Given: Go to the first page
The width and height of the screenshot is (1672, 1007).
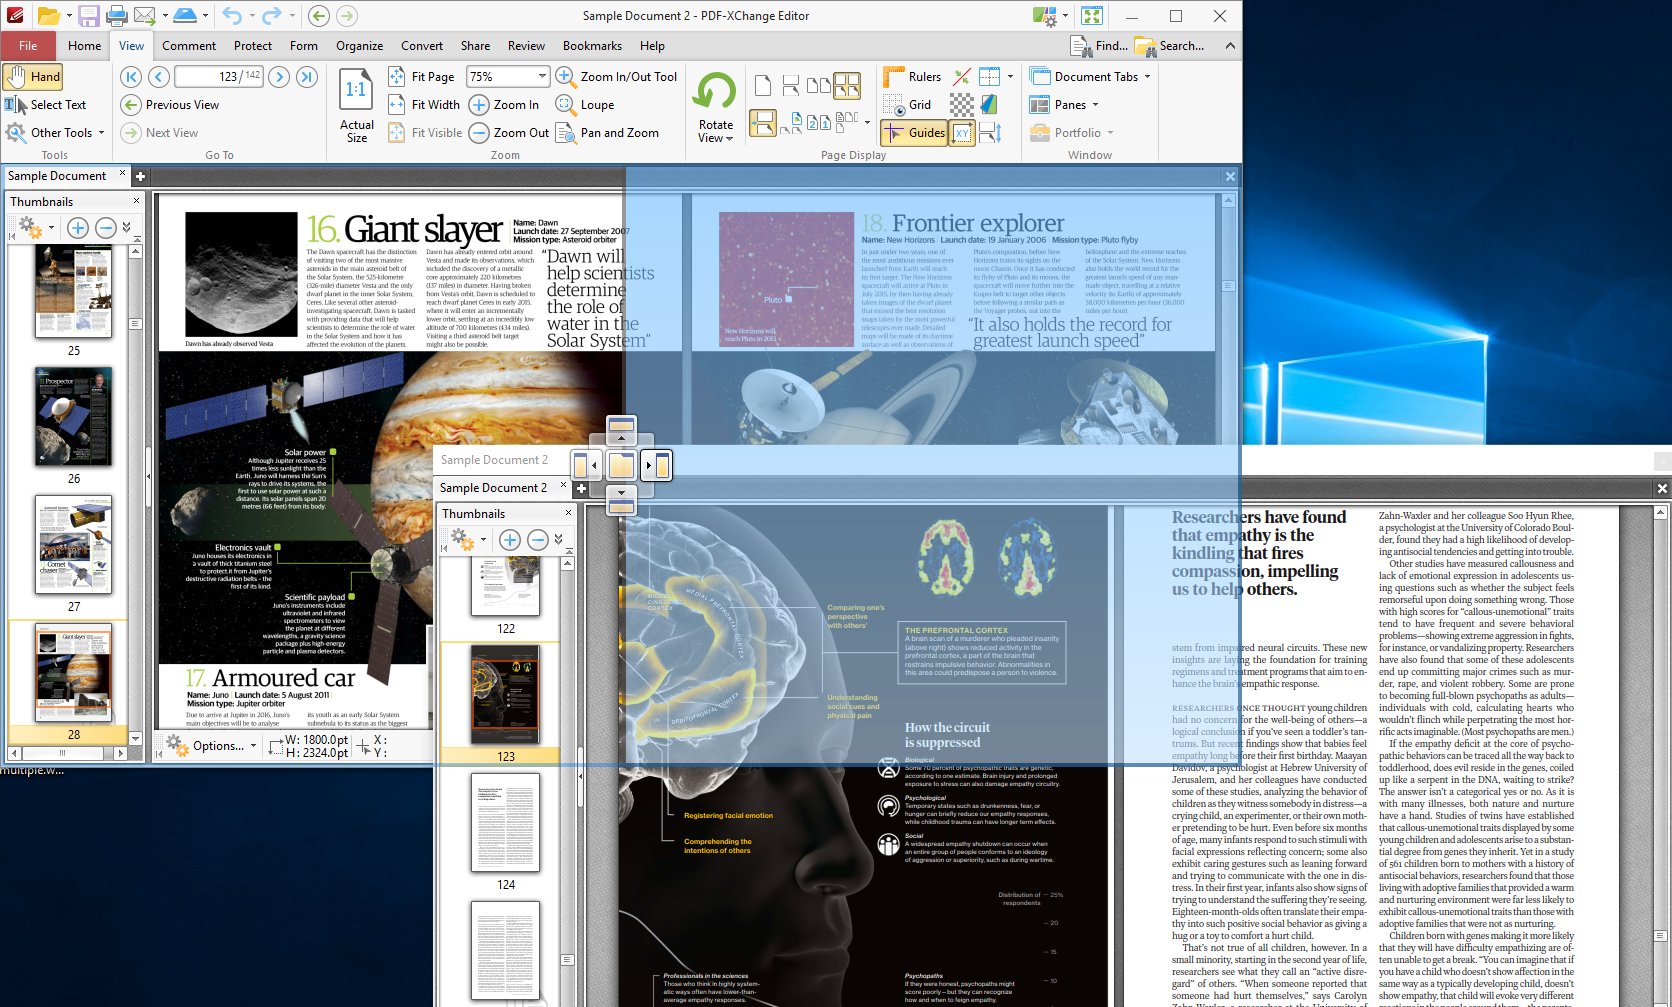Looking at the screenshot, I should tap(131, 76).
